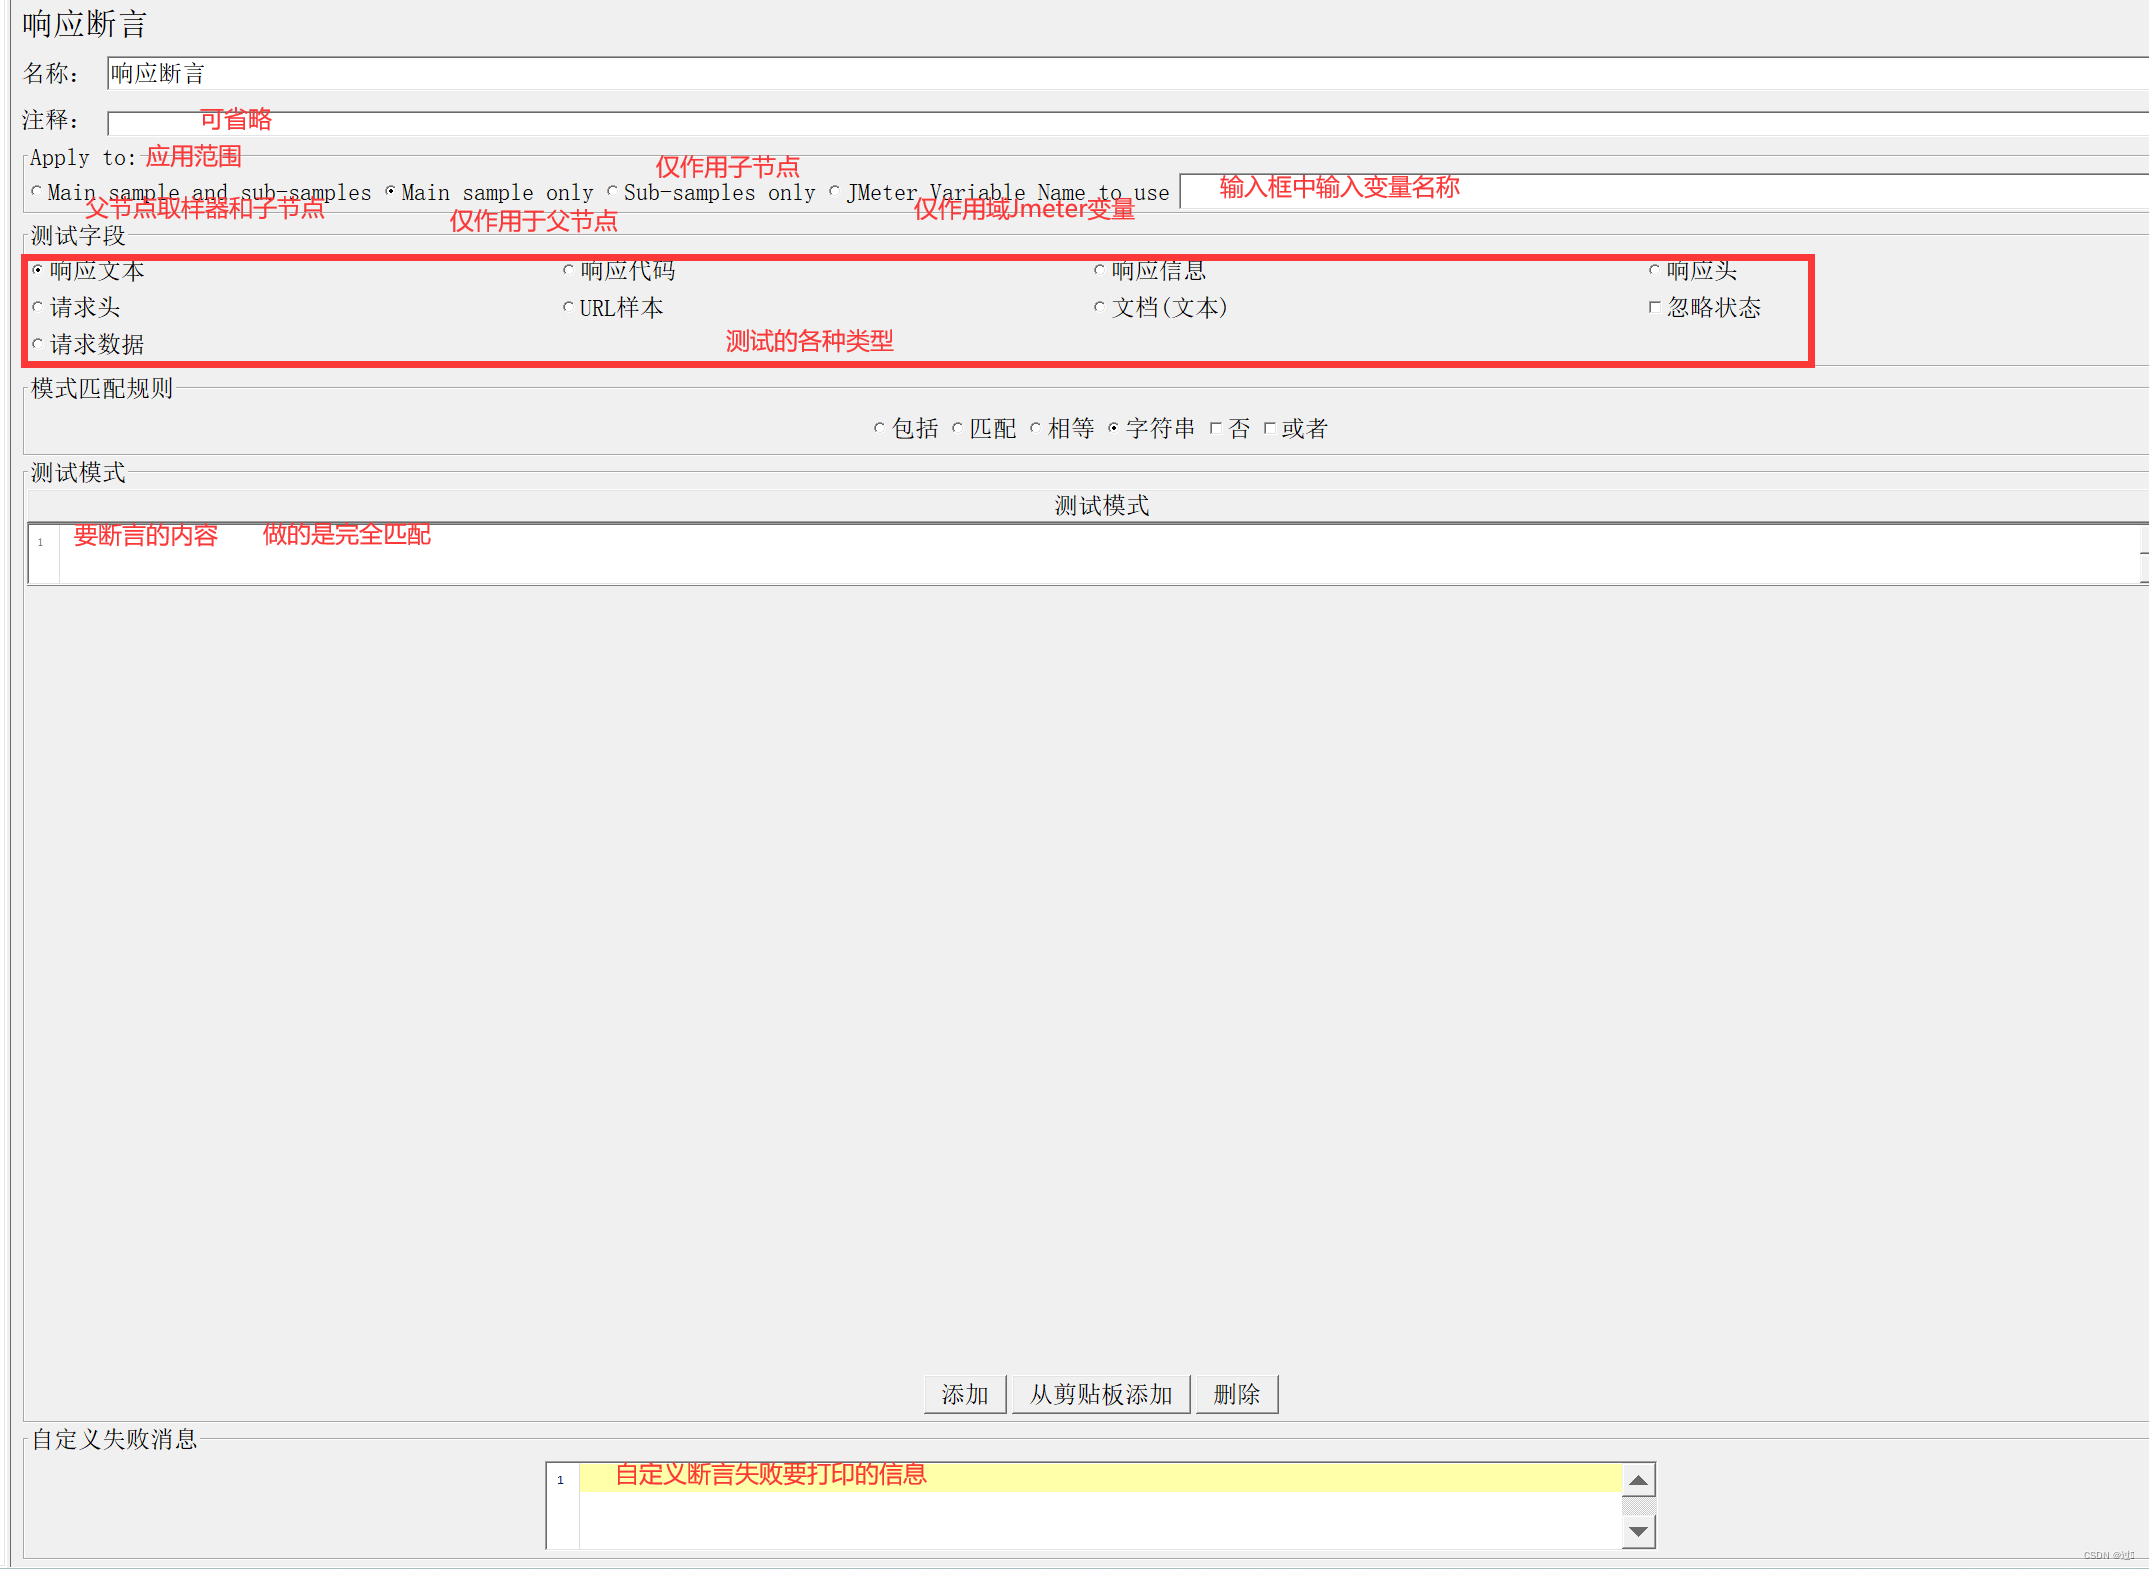This screenshot has width=2149, height=1569.
Task: Select Sub-samples only radio option
Action: 613,192
